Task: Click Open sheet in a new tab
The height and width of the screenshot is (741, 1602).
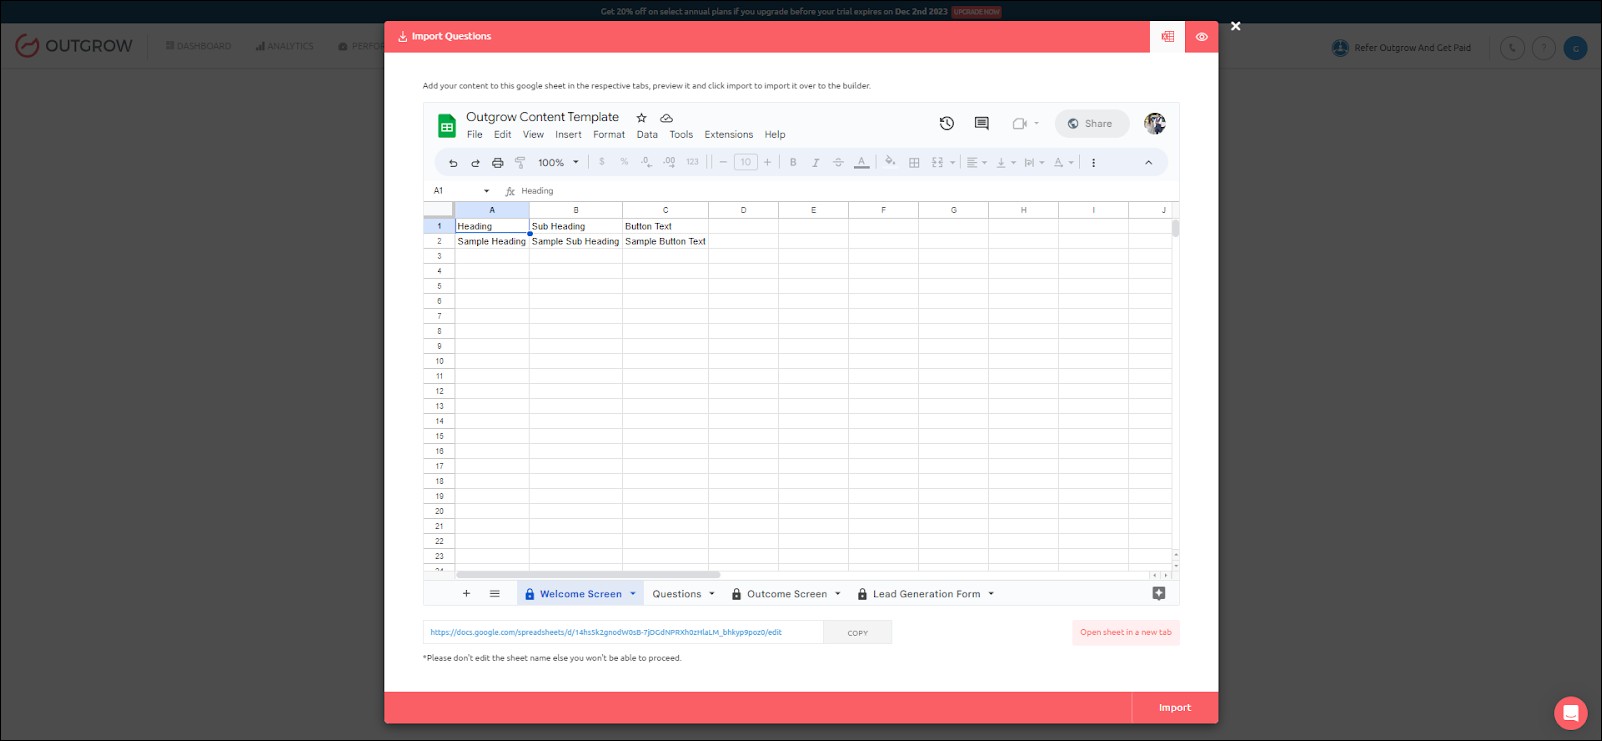Action: (x=1125, y=633)
